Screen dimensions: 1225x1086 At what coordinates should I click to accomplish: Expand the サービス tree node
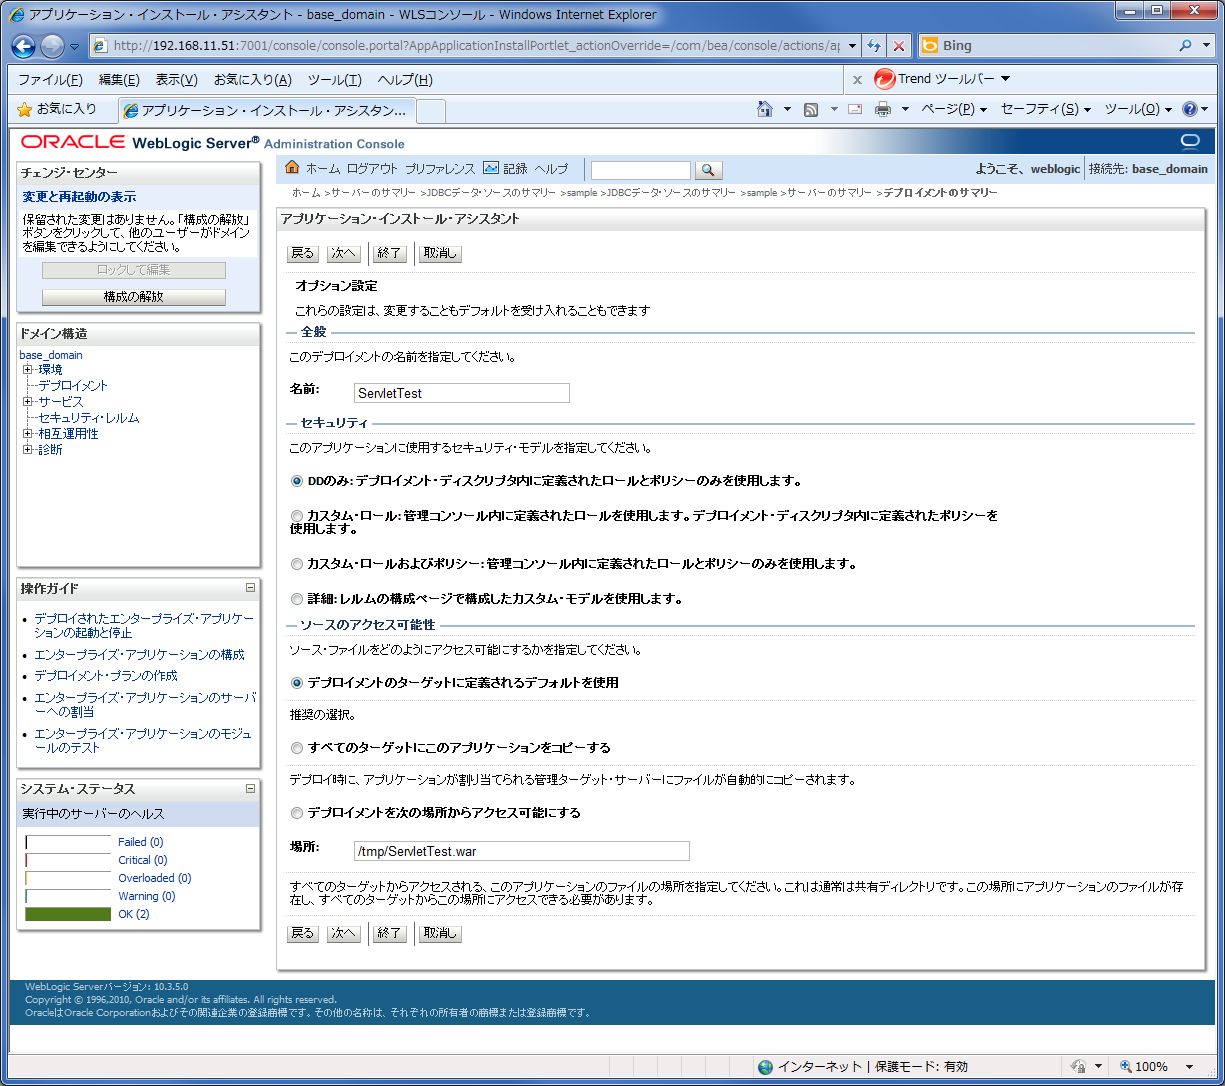(28, 402)
